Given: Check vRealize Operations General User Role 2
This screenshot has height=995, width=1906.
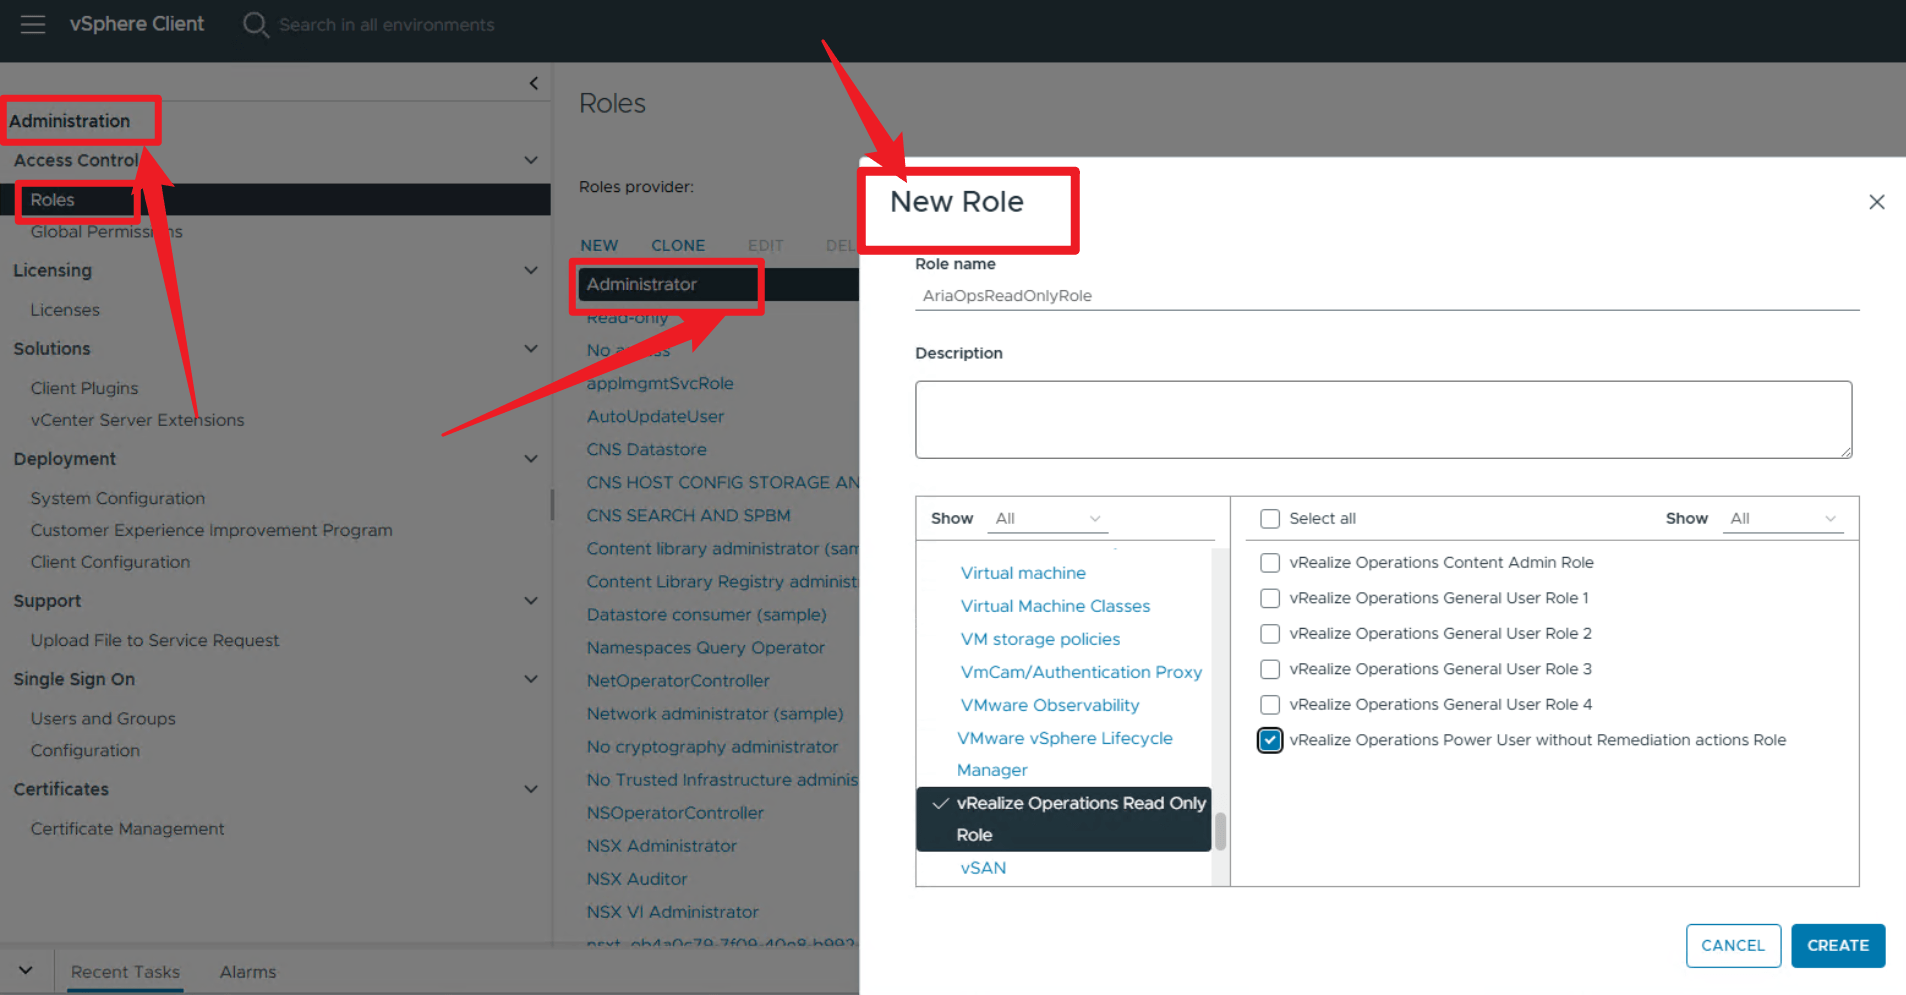Looking at the screenshot, I should 1270,633.
